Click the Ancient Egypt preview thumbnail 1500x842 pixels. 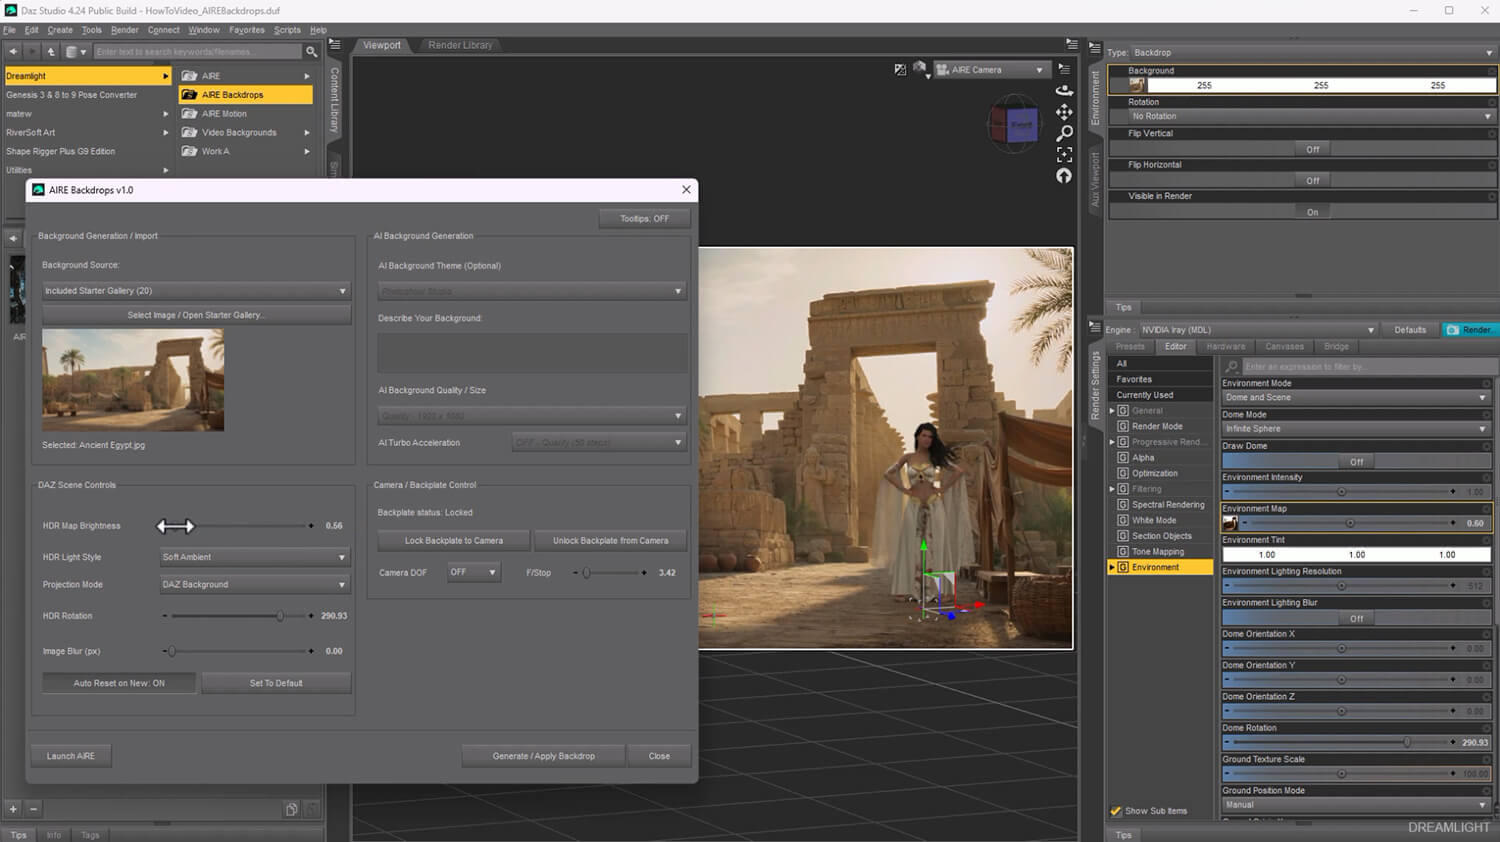click(x=133, y=380)
